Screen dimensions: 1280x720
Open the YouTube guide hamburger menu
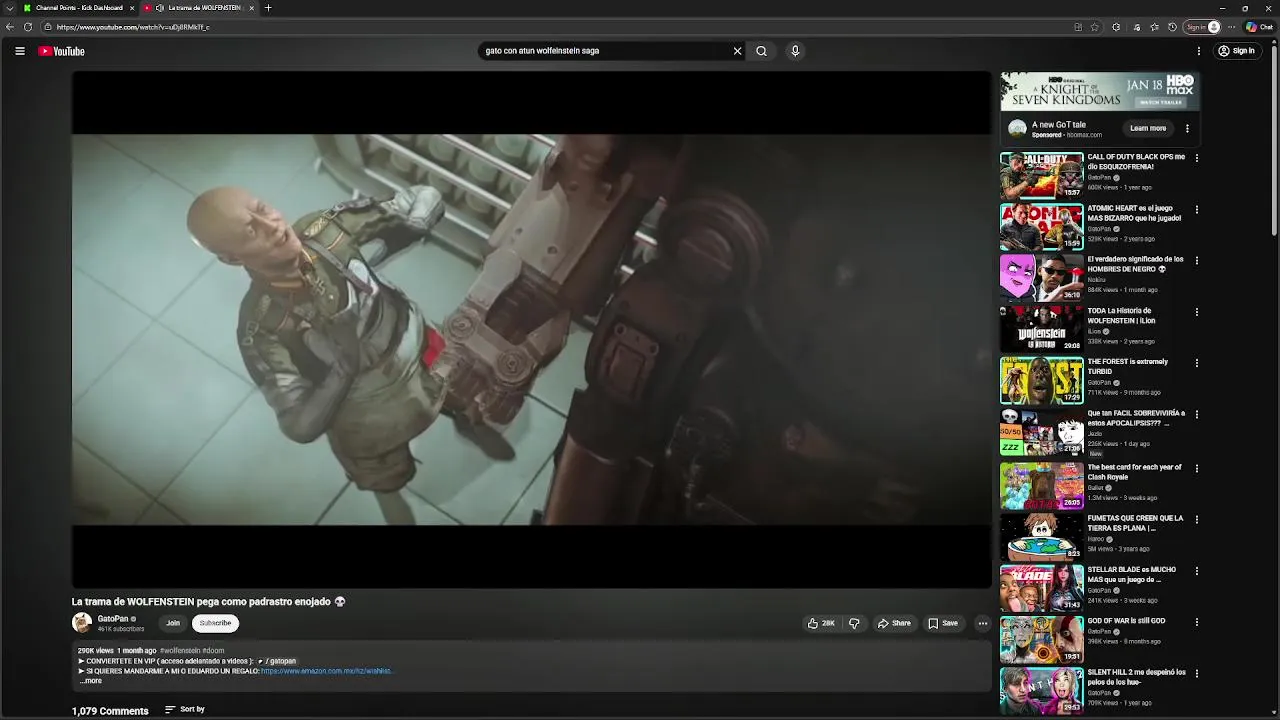[x=19, y=51]
